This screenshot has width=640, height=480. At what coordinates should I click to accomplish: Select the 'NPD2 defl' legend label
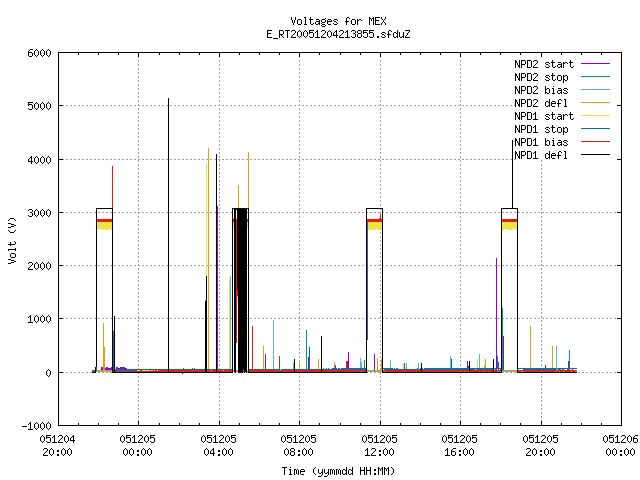pos(541,103)
